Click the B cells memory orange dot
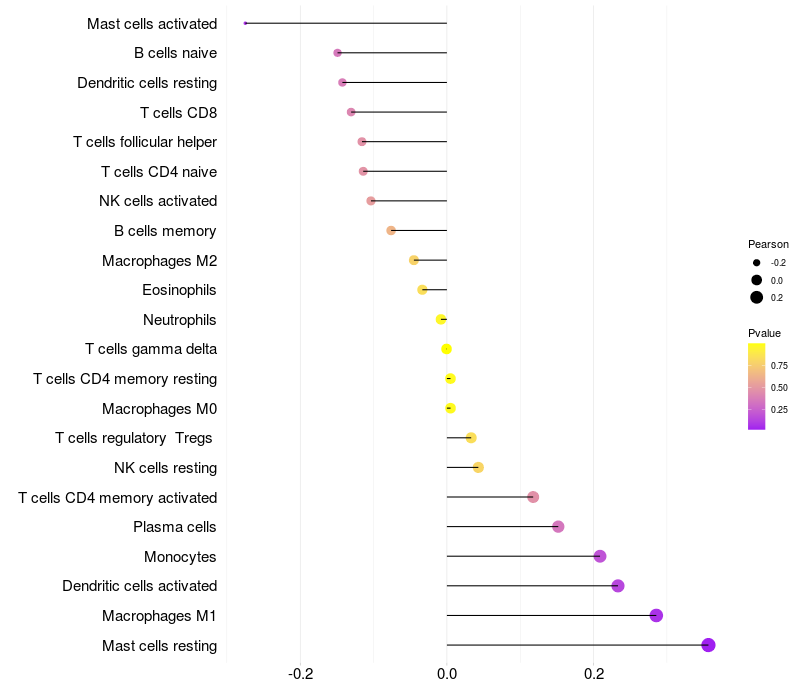 [391, 231]
